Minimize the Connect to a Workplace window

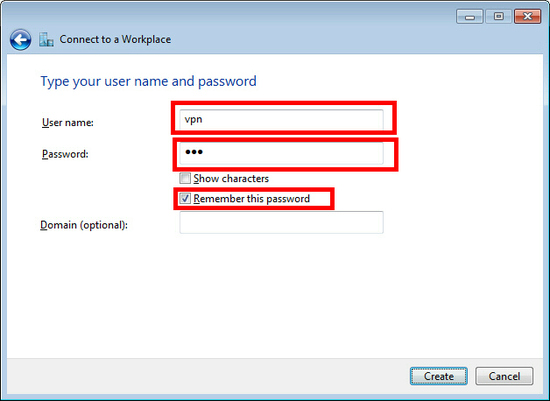coord(470,16)
